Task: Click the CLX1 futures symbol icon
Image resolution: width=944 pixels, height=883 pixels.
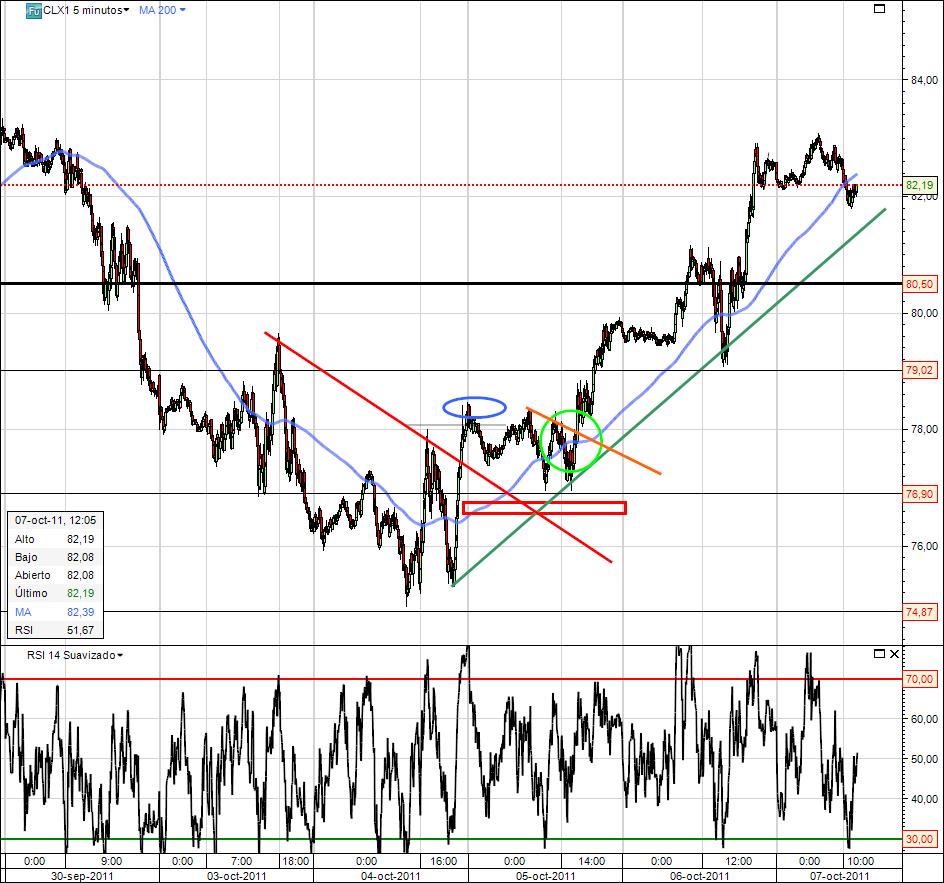Action: point(34,11)
